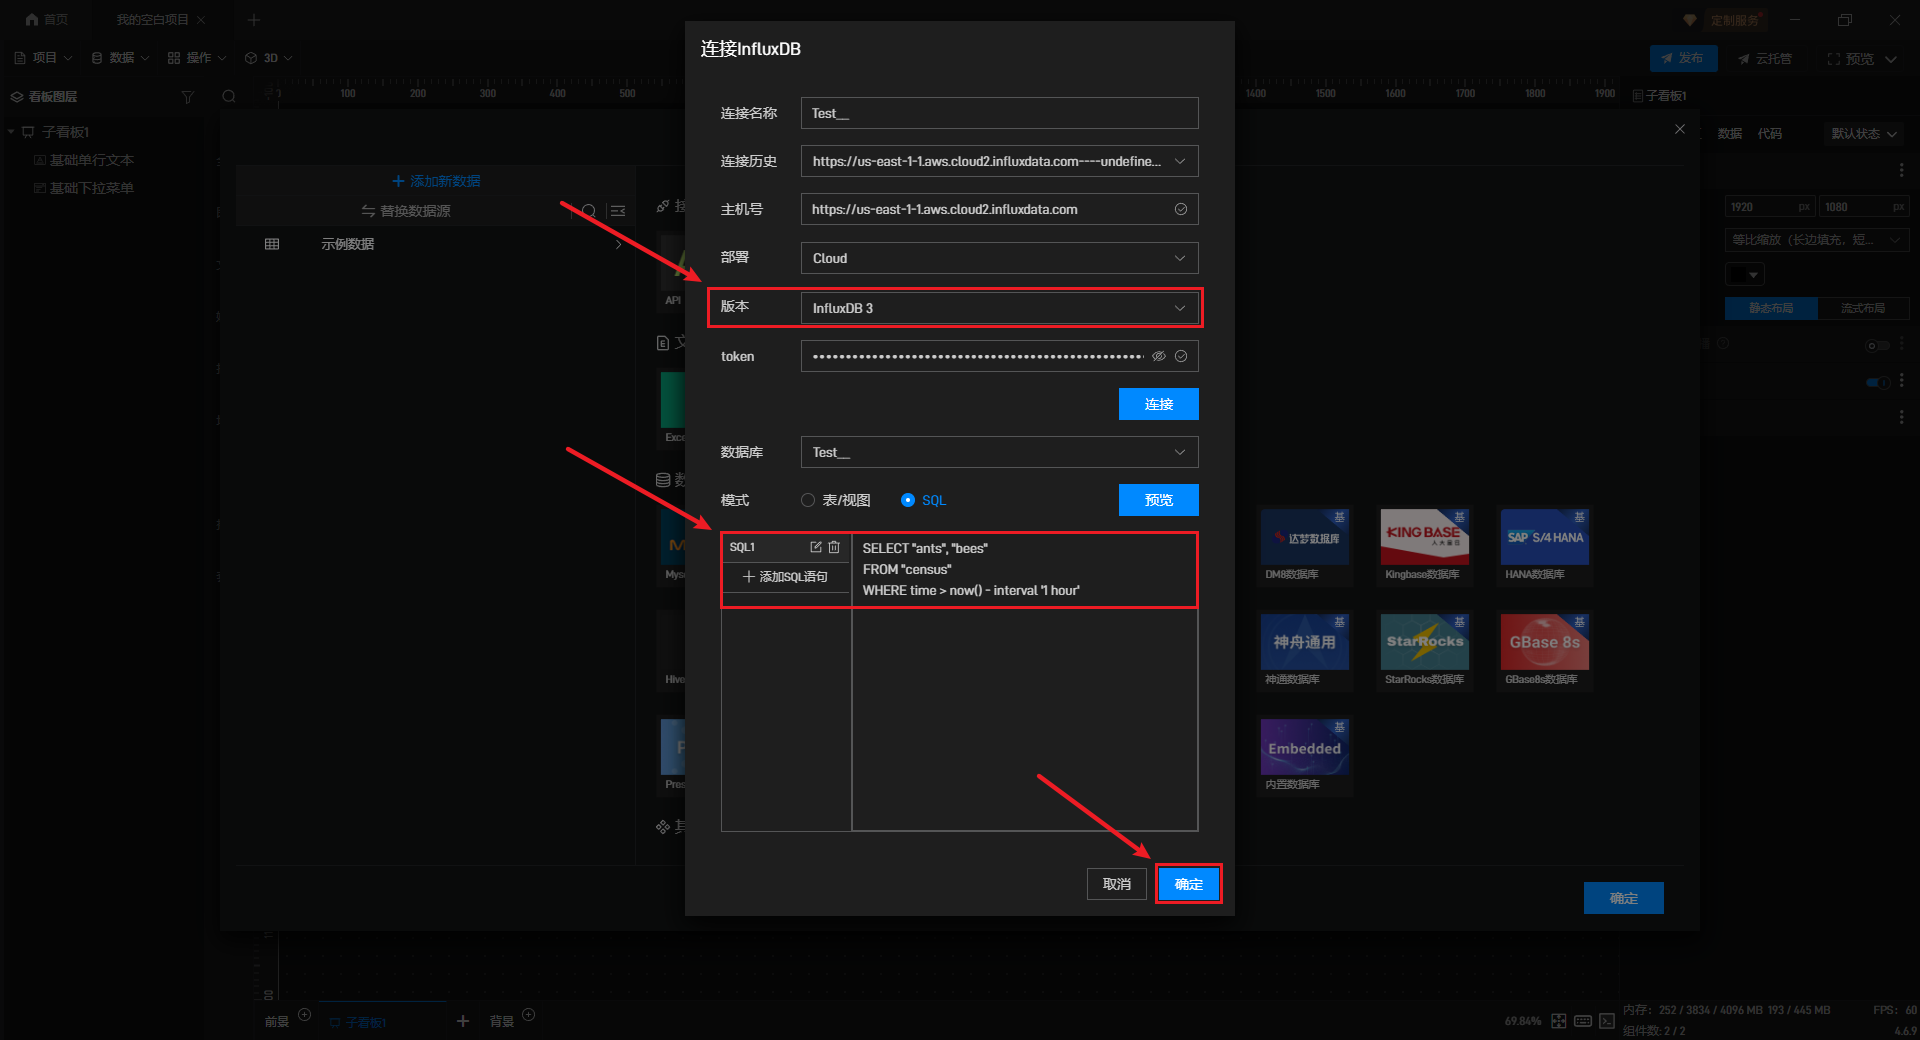This screenshot has height=1040, width=1920.
Task: Select the Embedded built-in database tile
Action: click(1304, 748)
